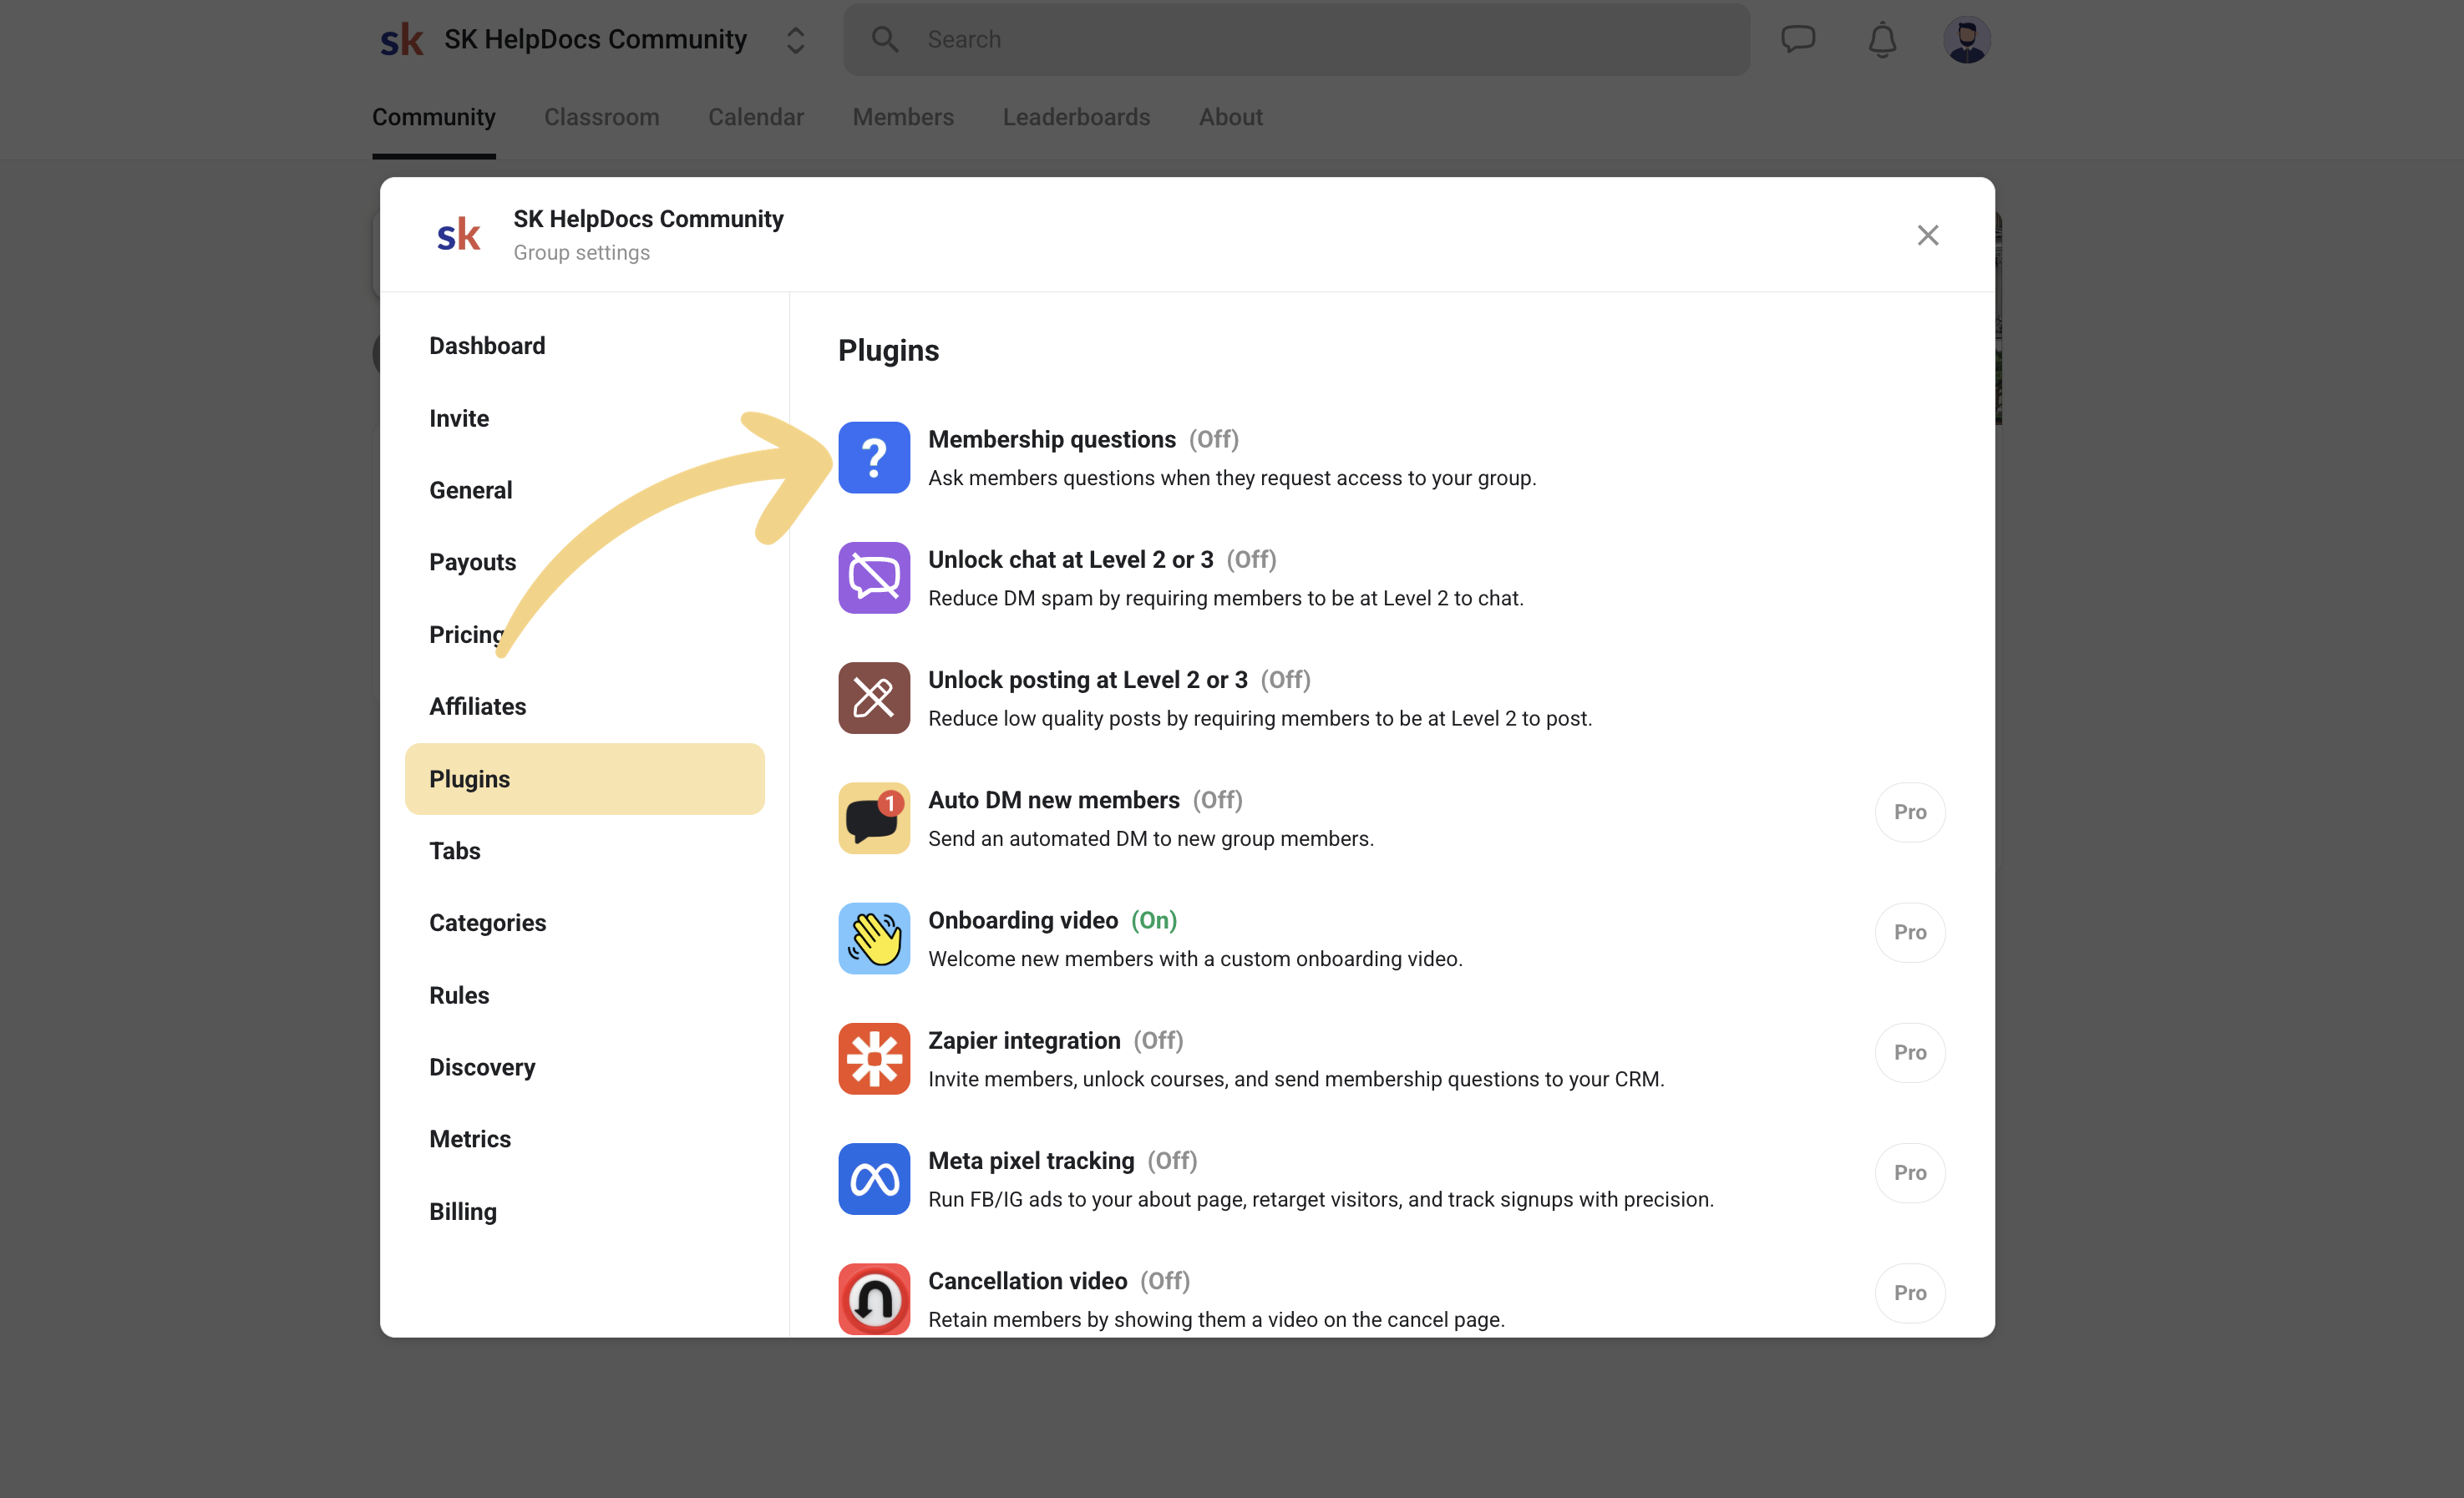Click 'Reduce DM spam by requiring members' description
The width and height of the screenshot is (2464, 1498).
point(1226,598)
